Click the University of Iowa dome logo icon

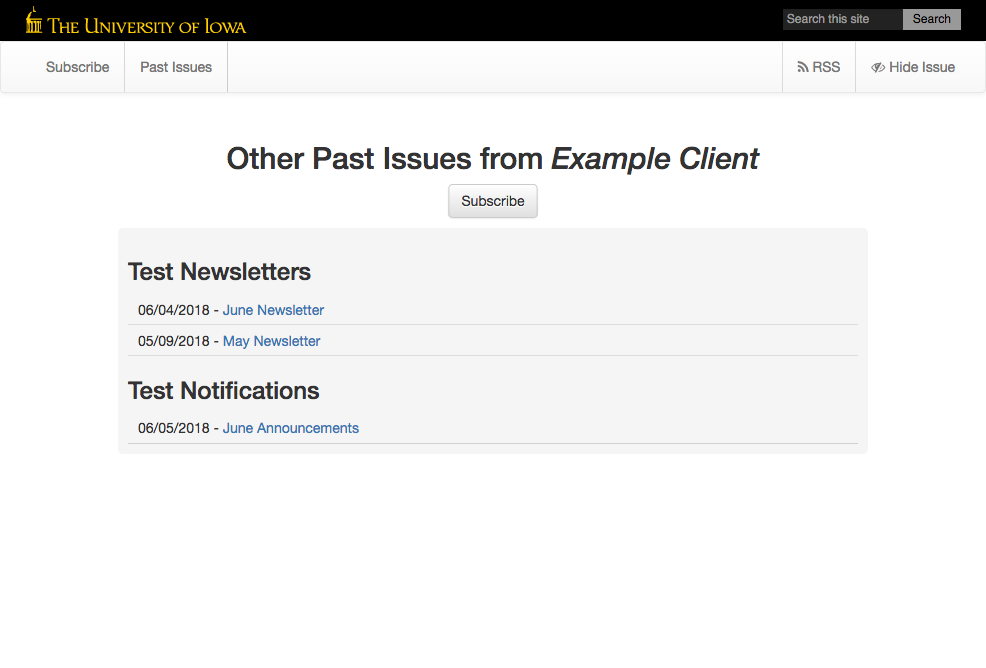[34, 21]
